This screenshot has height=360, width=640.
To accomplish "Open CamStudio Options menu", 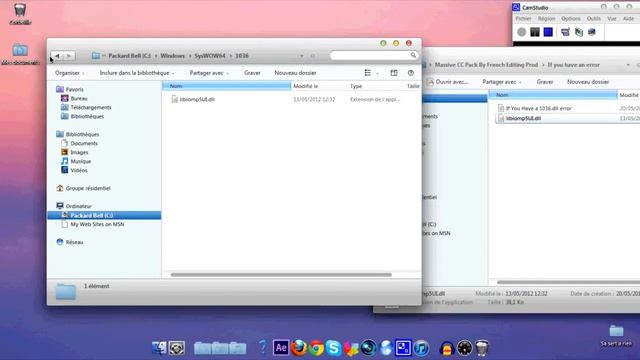I will [571, 19].
